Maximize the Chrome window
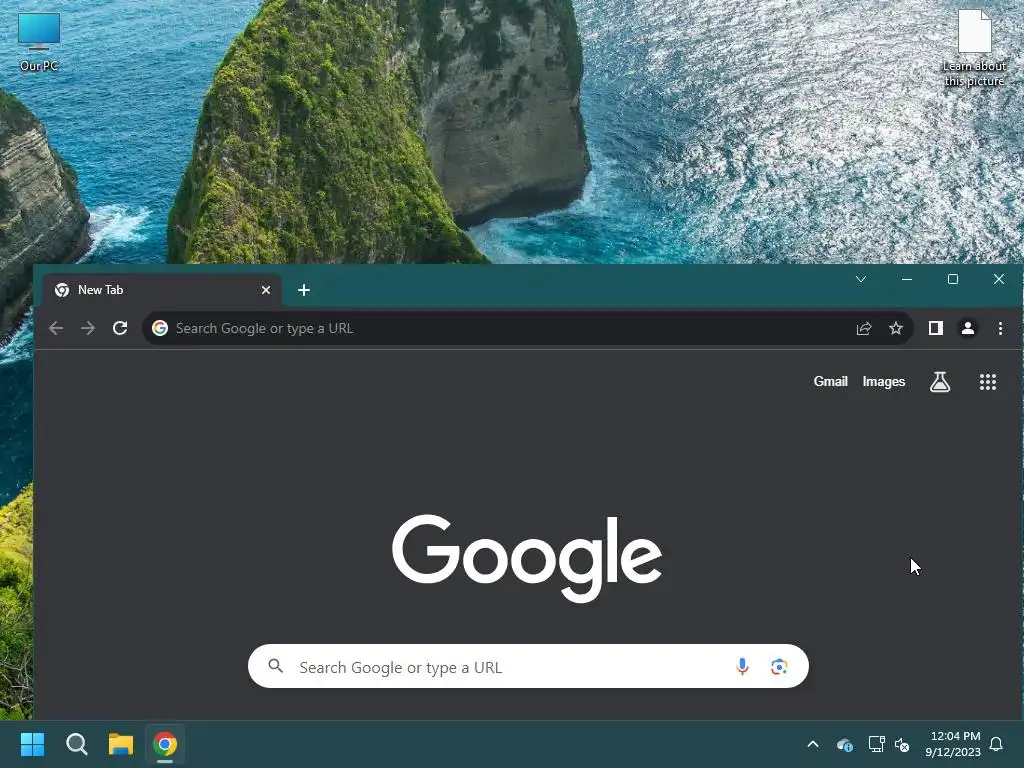The width and height of the screenshot is (1024, 768). point(953,279)
